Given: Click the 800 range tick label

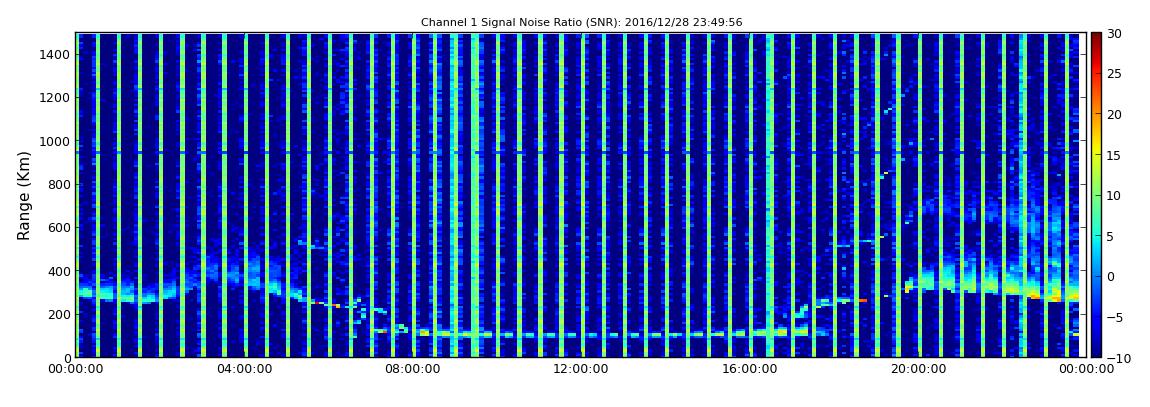Looking at the screenshot, I should coord(59,185).
